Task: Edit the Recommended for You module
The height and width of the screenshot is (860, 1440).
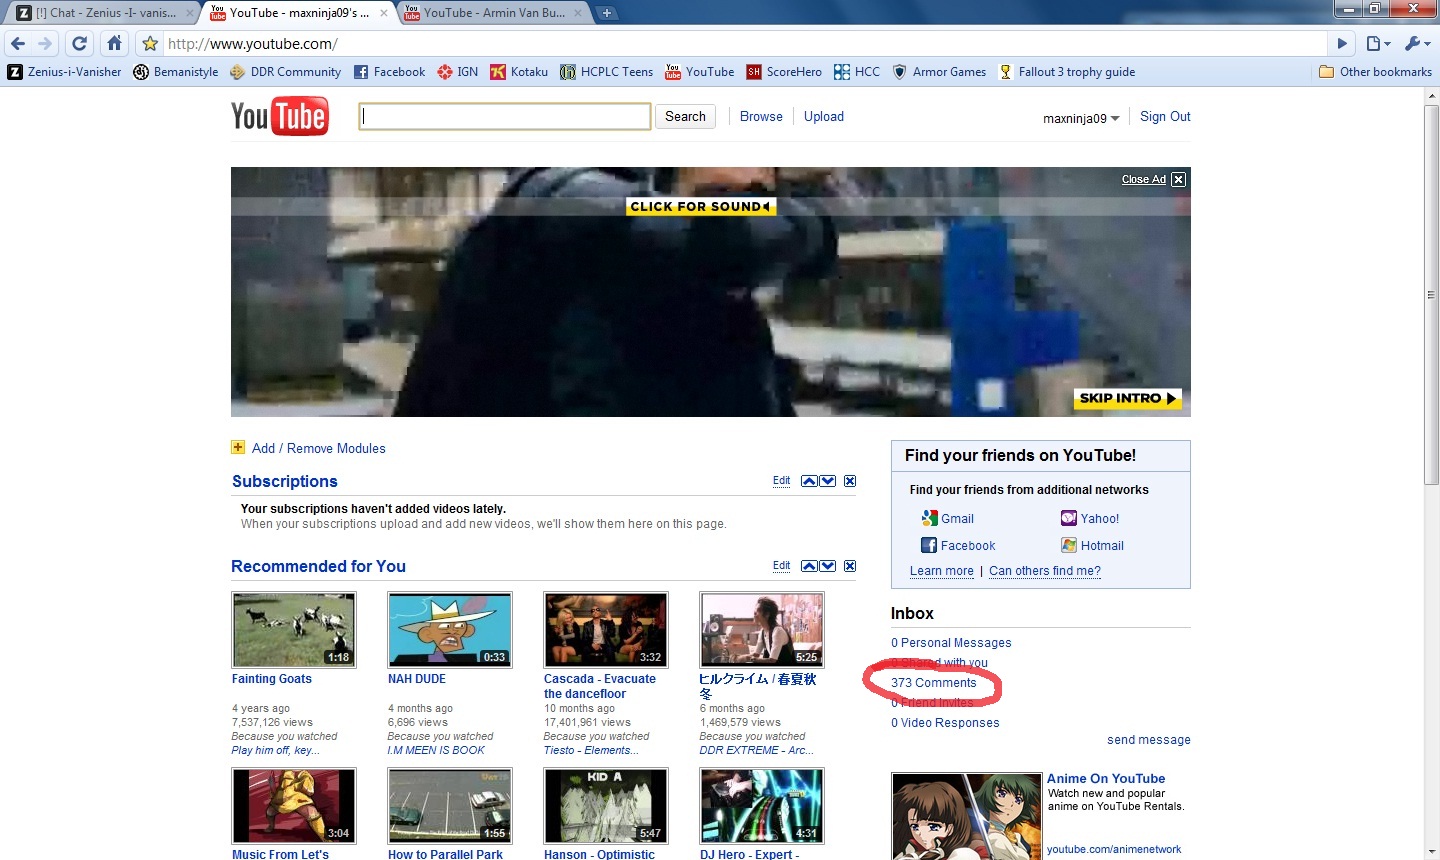Action: coord(781,565)
